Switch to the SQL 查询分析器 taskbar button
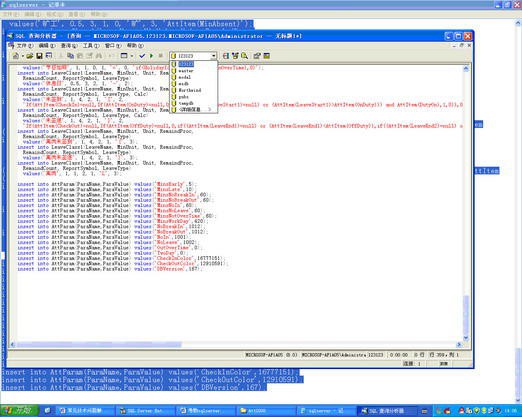 point(387,411)
